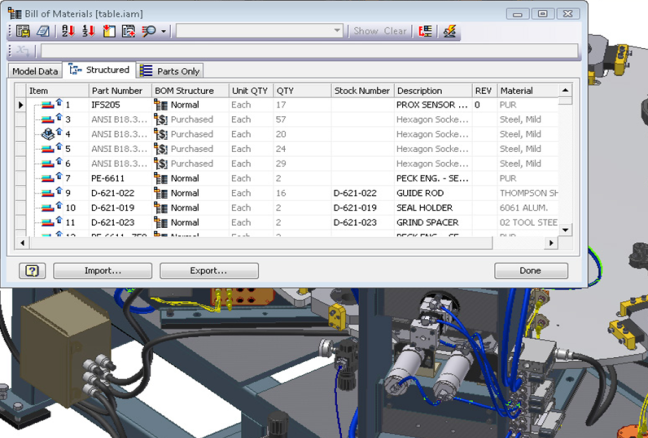Image resolution: width=648 pixels, height=438 pixels.
Task: Click the Normal structure icon in PE-6611 row
Action: pos(161,179)
